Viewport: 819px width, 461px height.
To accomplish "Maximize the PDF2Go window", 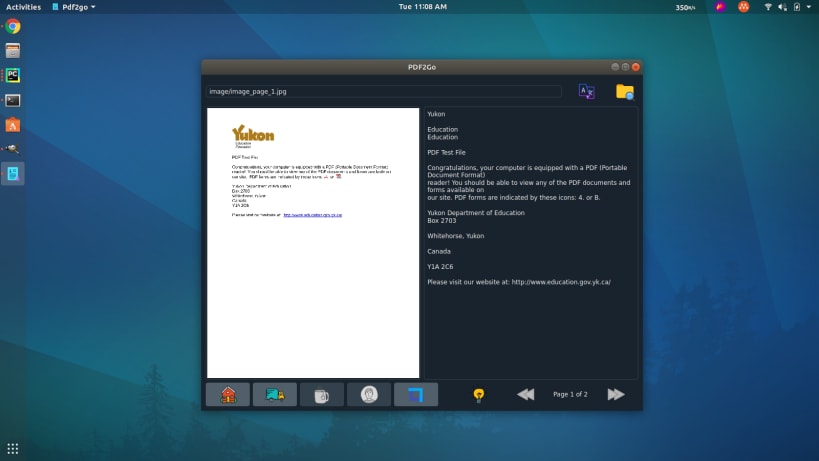I will 625,67.
